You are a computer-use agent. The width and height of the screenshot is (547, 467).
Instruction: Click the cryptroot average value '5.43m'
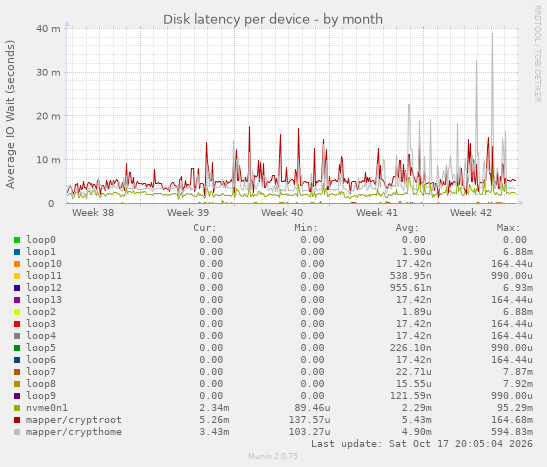point(417,420)
